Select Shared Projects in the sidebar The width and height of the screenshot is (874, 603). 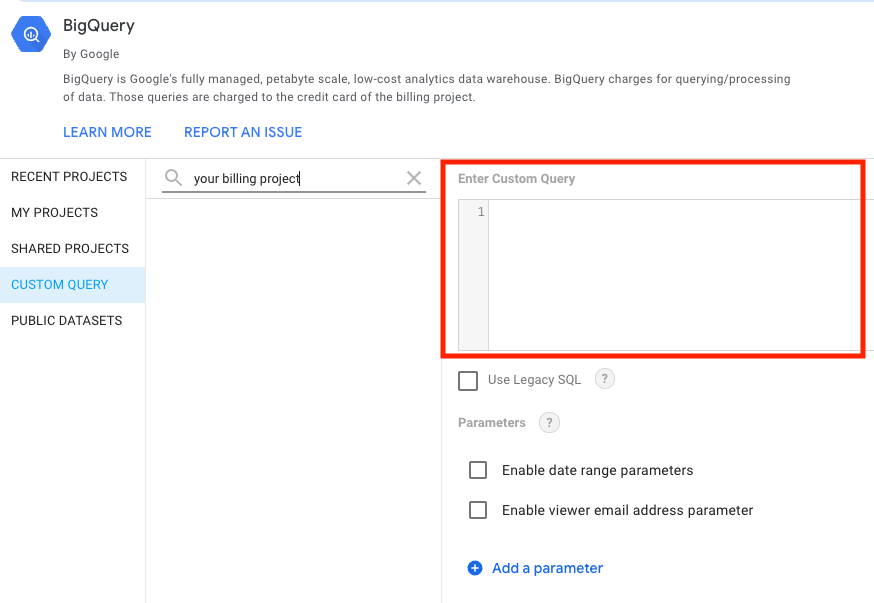tap(70, 249)
